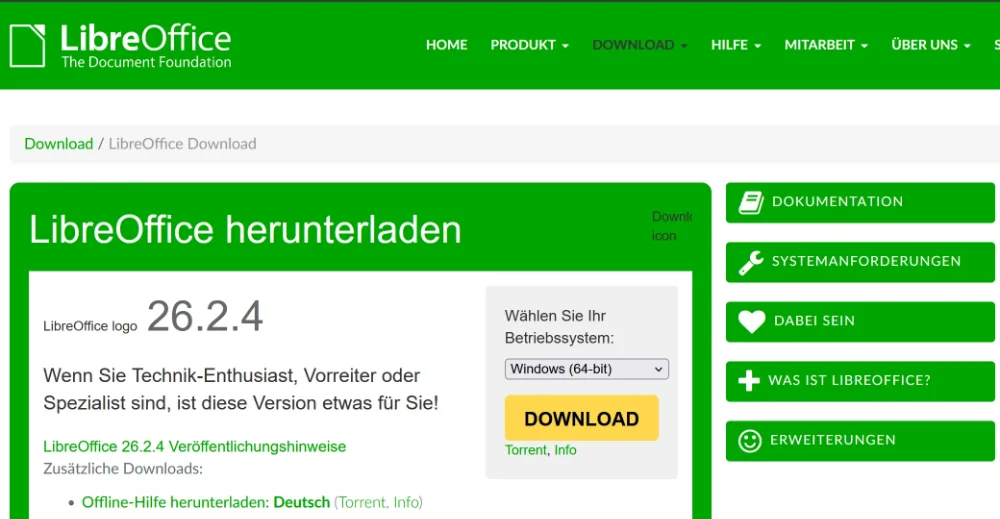Click the Wählen Sie Ihr Betriebssystem label
Viewport: 1000px width, 519px height.
tap(559, 327)
